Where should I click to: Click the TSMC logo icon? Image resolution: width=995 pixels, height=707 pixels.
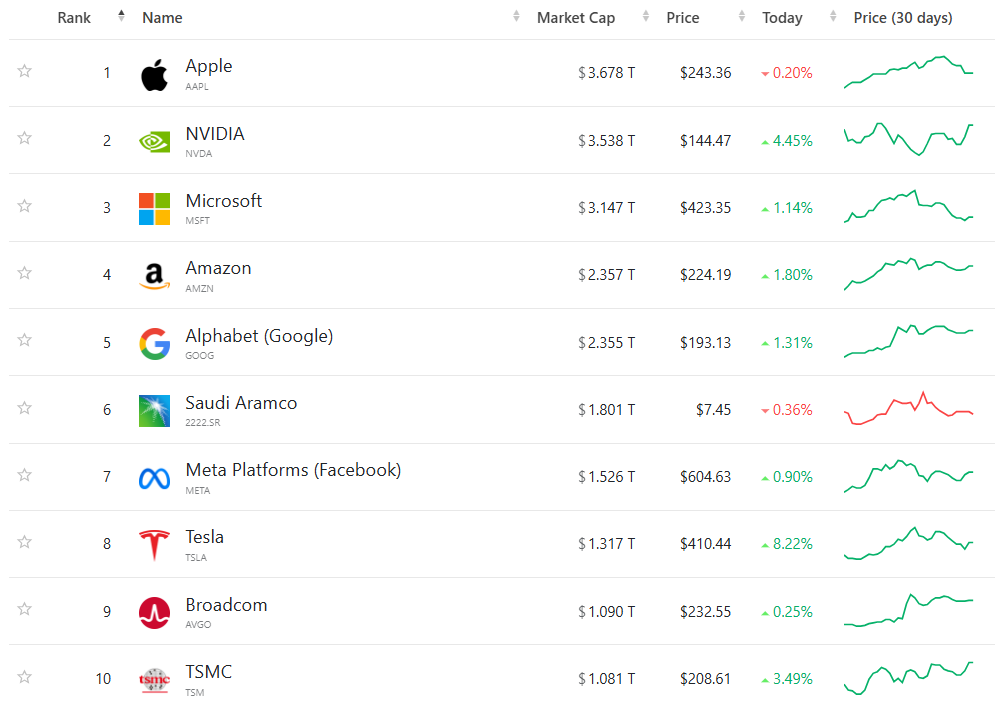pyautogui.click(x=154, y=680)
